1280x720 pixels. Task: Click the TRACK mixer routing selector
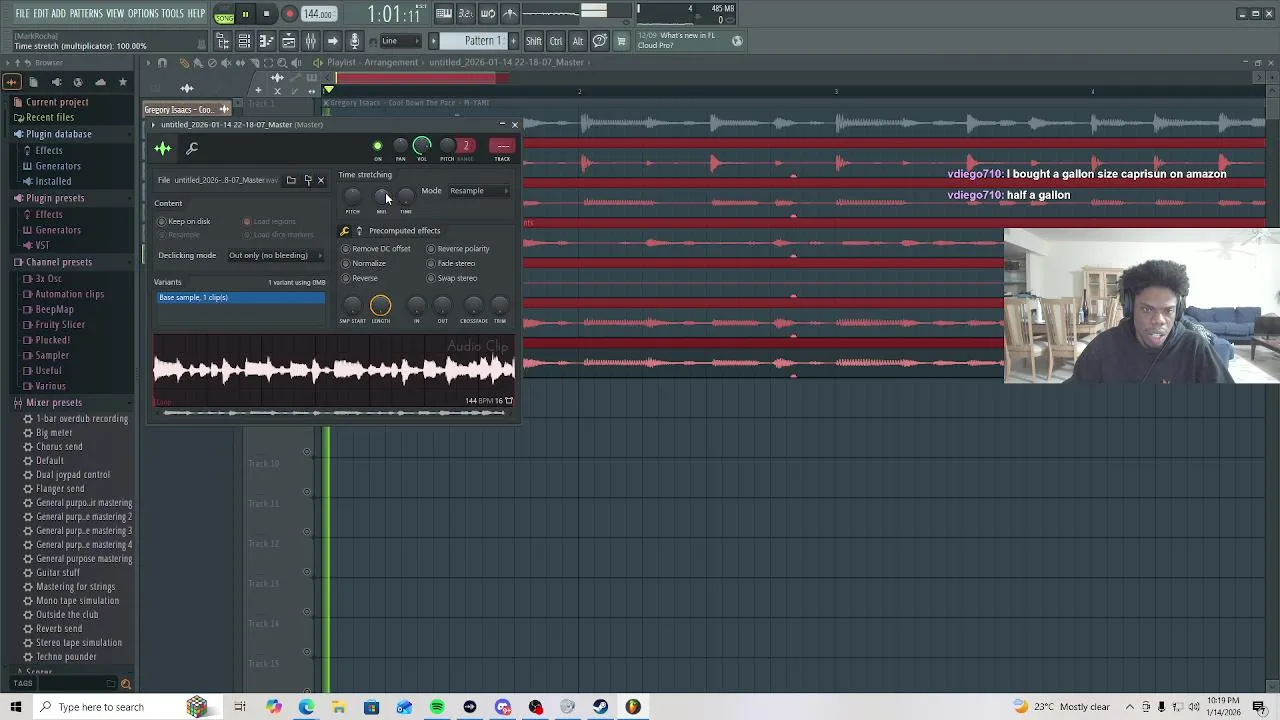[502, 147]
